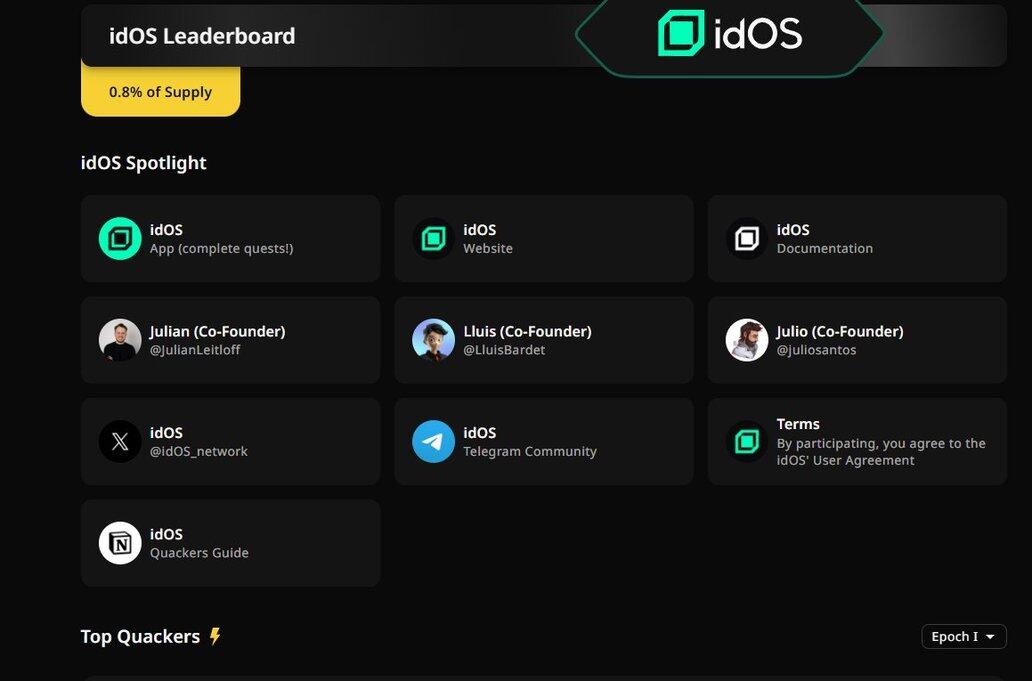Click the idOS Spotlight heading
This screenshot has width=1032, height=681.
(143, 163)
